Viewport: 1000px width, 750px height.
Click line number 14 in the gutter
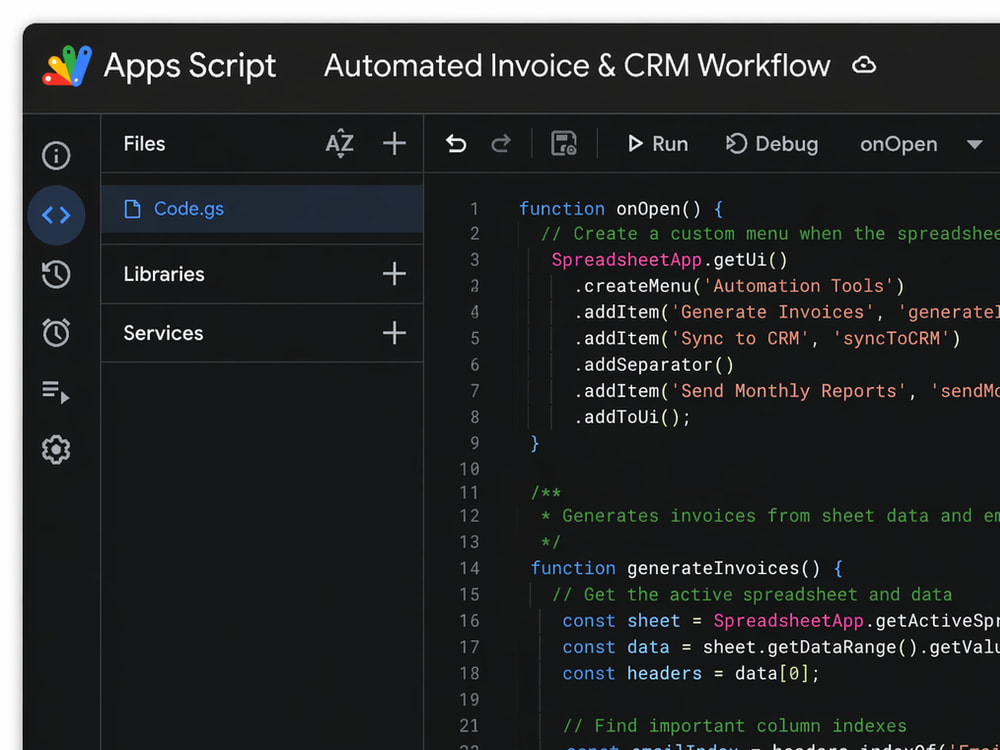[x=469, y=568]
